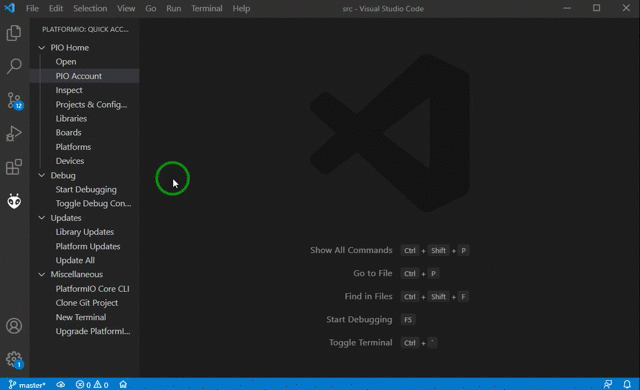Screen dimensions: 640x390
Task: Collapse the Miscellaneous section
Action: [42, 275]
